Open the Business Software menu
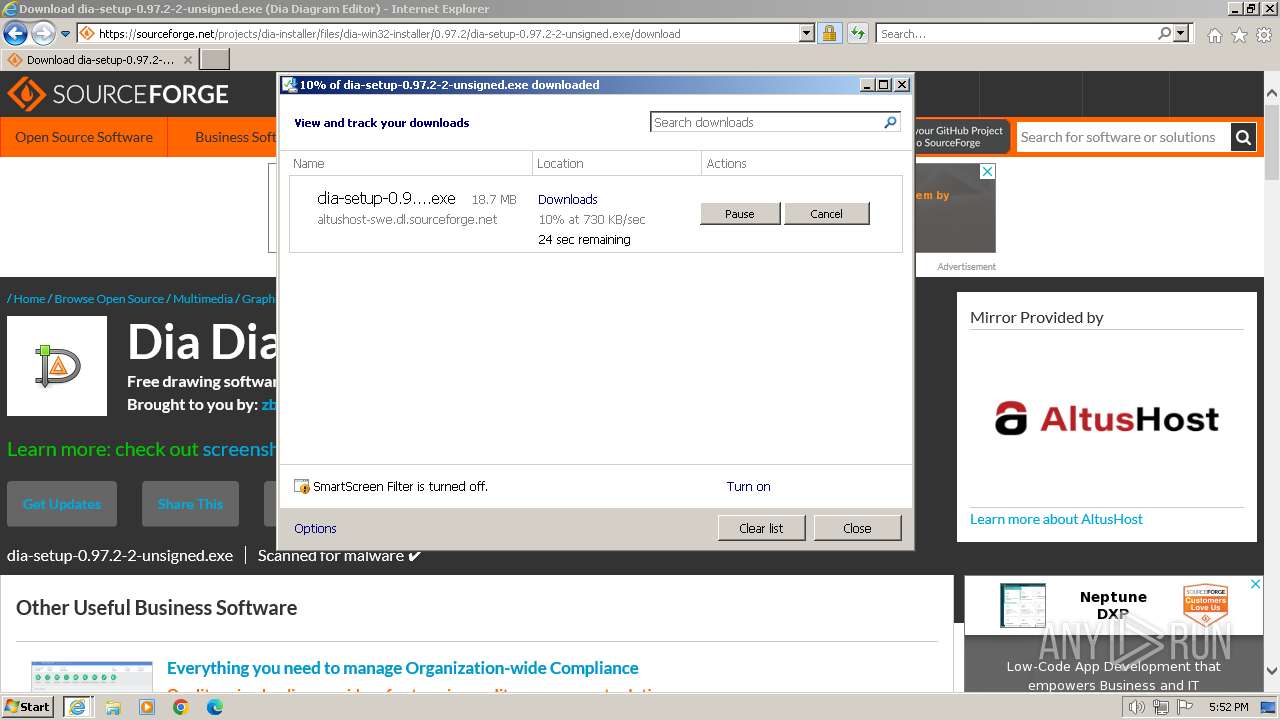 tap(236, 137)
